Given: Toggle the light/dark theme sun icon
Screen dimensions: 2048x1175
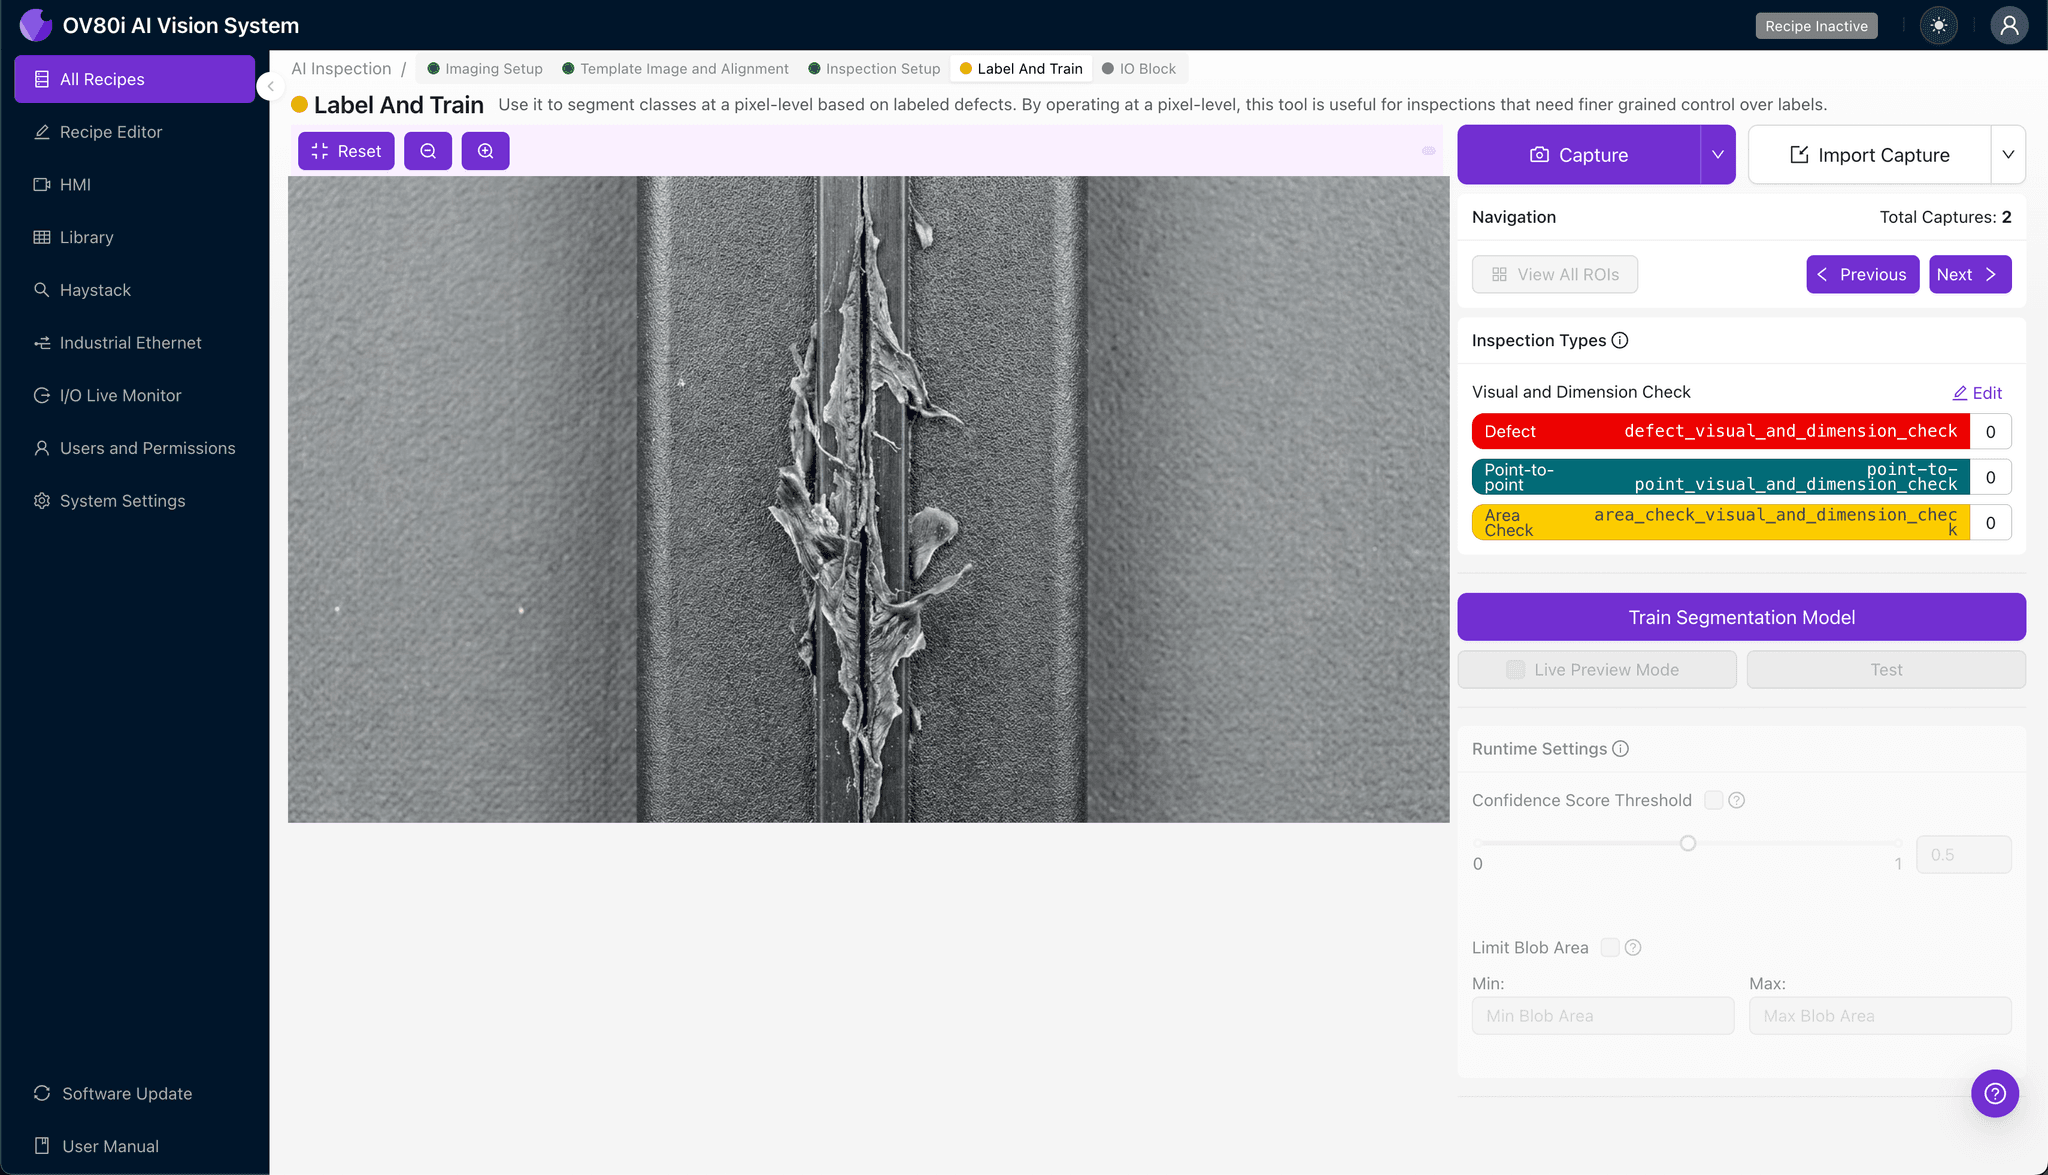Looking at the screenshot, I should pyautogui.click(x=1939, y=26).
